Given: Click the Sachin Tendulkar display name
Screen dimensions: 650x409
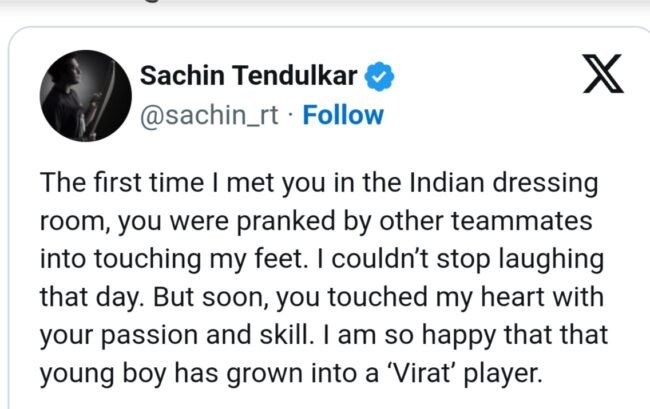Looking at the screenshot, I should click(248, 76).
